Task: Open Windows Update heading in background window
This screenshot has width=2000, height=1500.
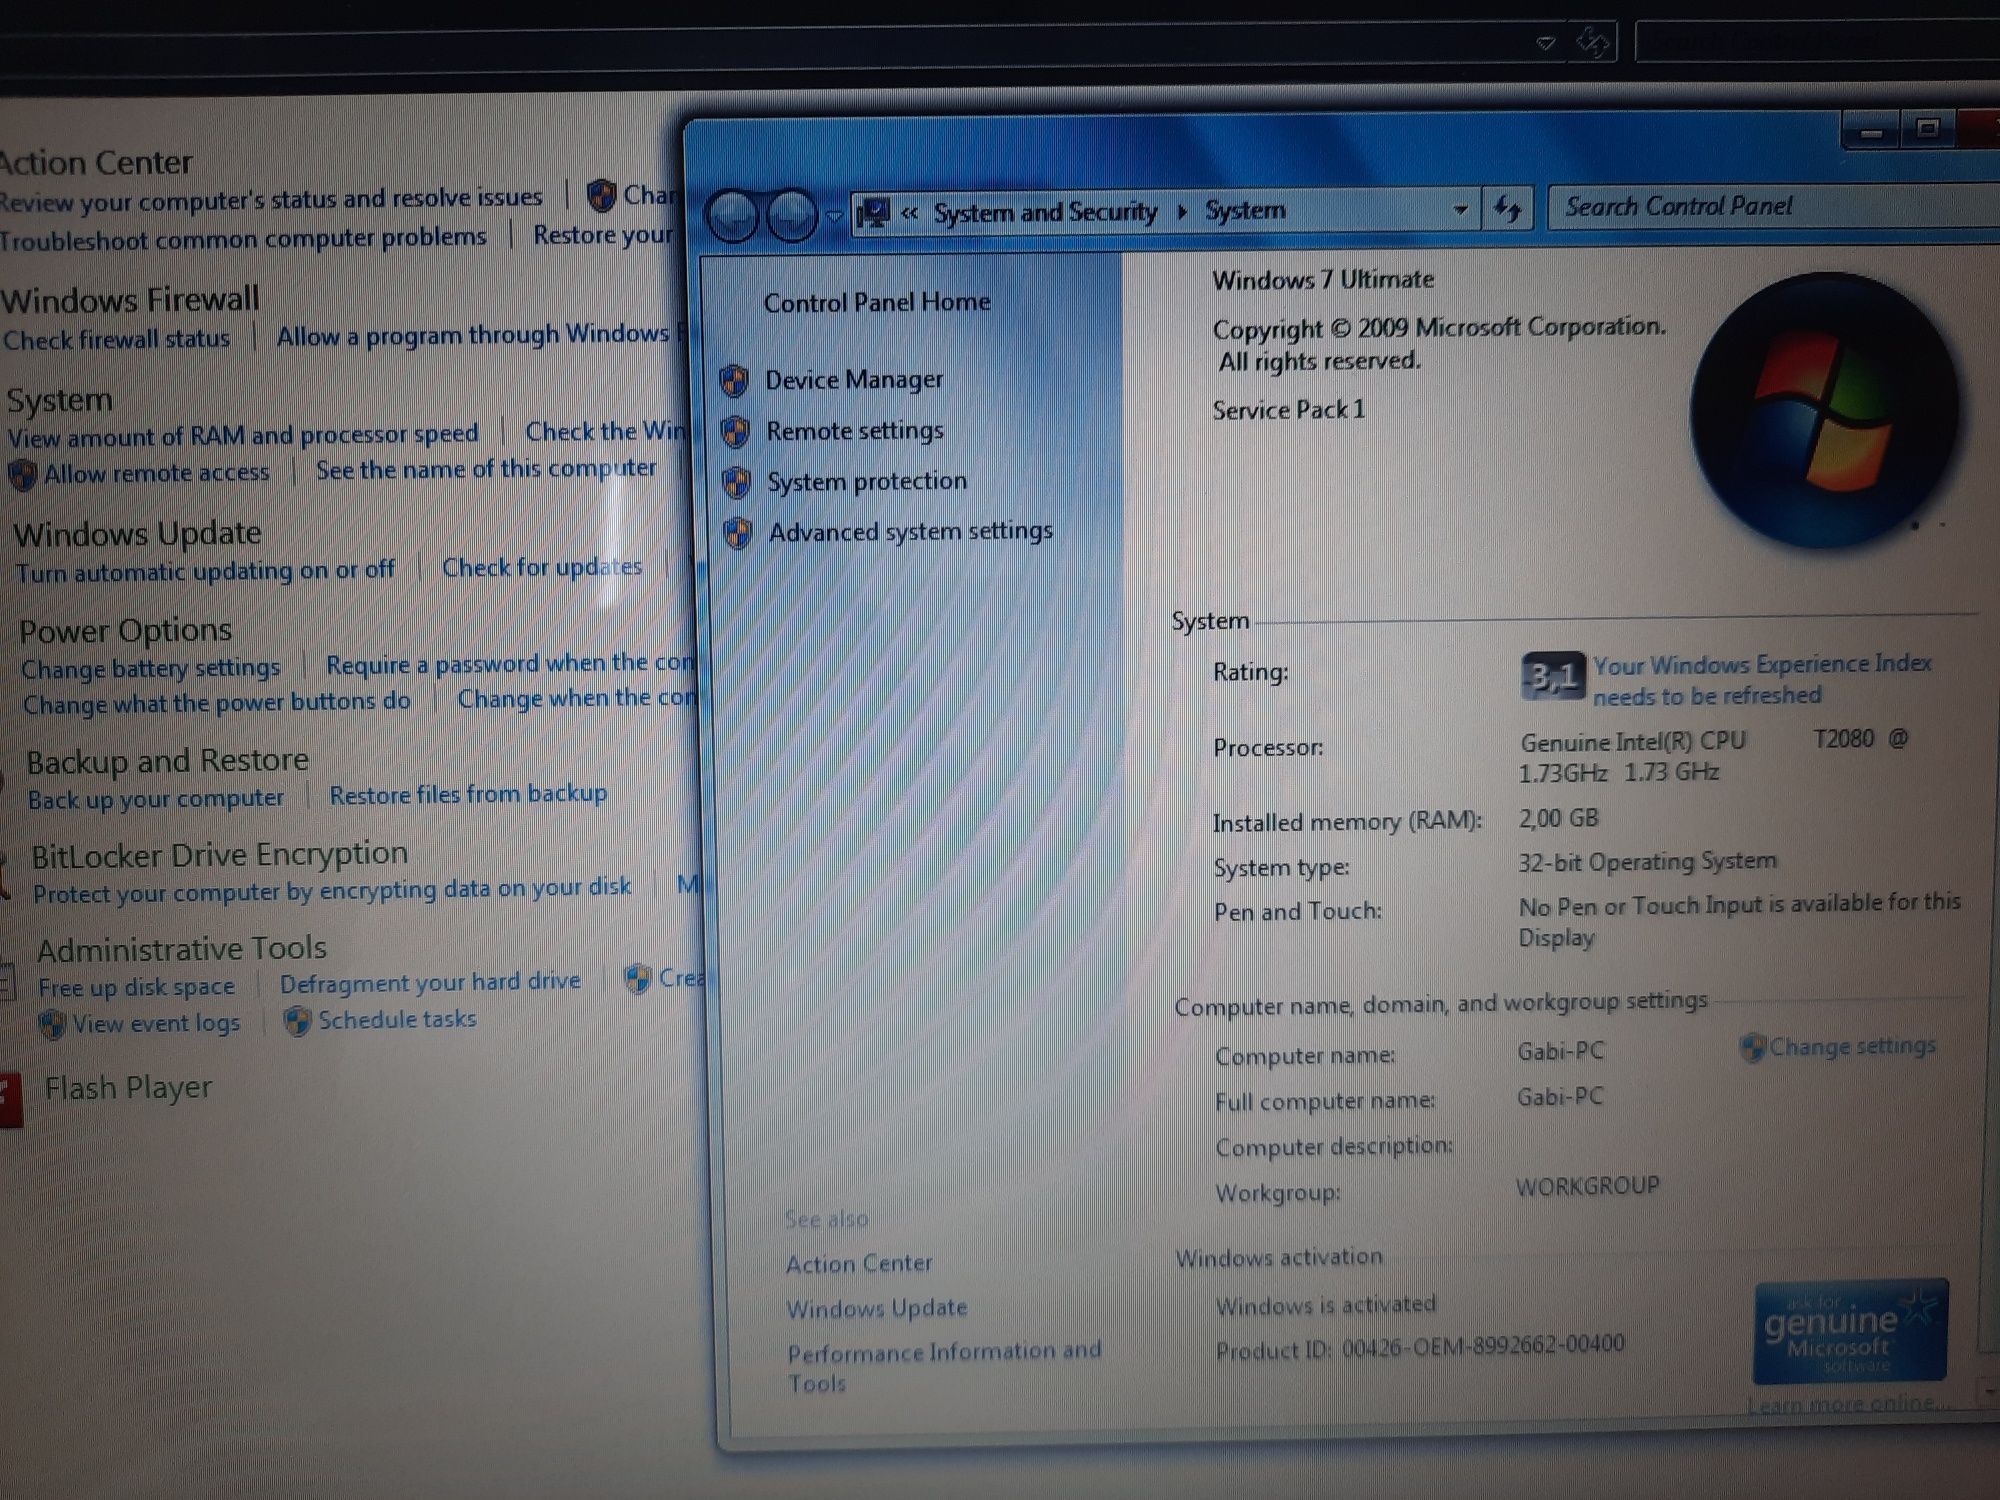Action: [138, 534]
